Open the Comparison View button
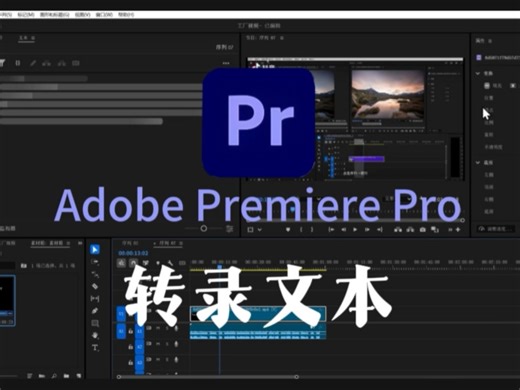The width and height of the screenshot is (520, 390). point(435,230)
